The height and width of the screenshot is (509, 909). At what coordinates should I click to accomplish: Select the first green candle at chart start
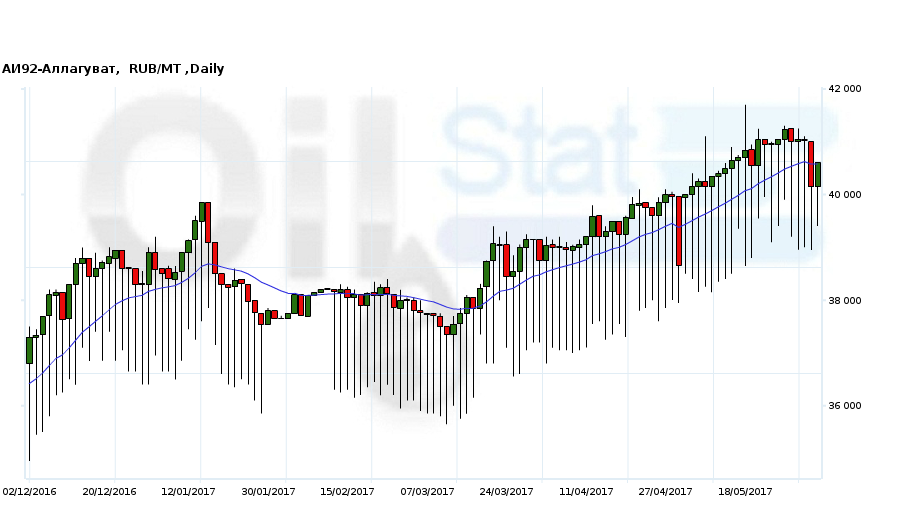29,350
